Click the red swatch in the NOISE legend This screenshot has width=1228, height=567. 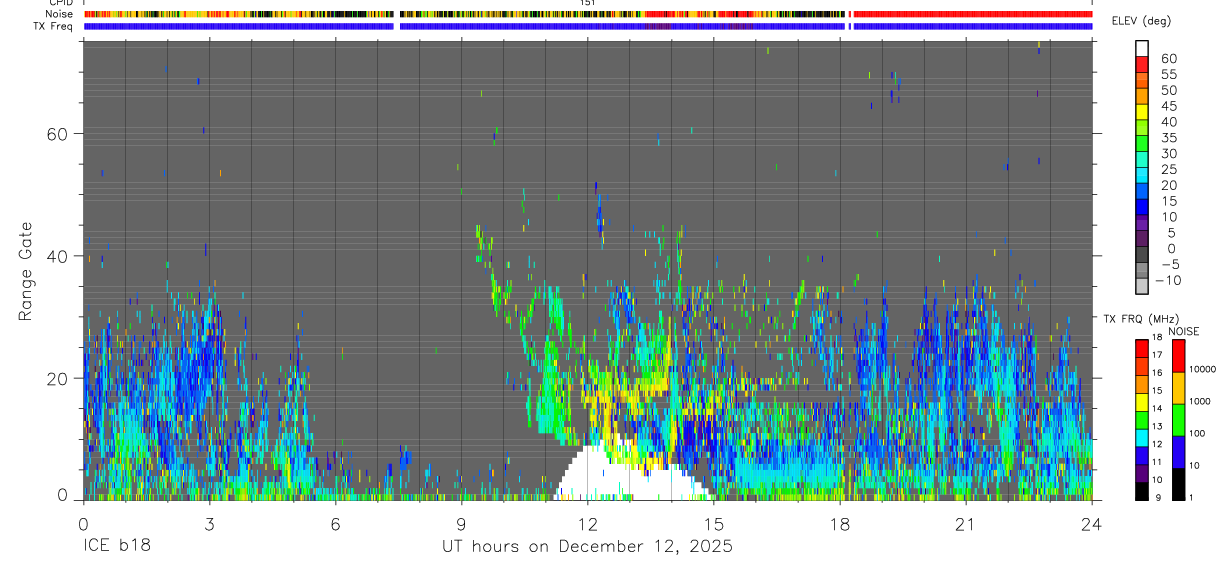point(1178,356)
